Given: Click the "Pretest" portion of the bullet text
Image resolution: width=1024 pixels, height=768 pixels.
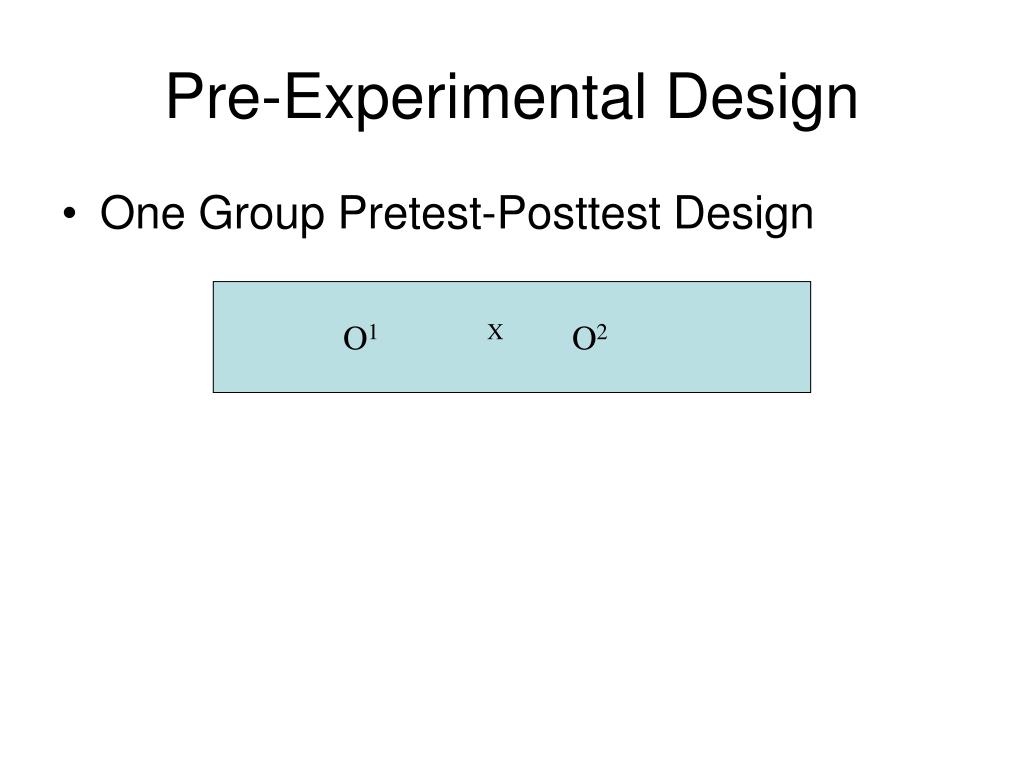Looking at the screenshot, I should [410, 213].
